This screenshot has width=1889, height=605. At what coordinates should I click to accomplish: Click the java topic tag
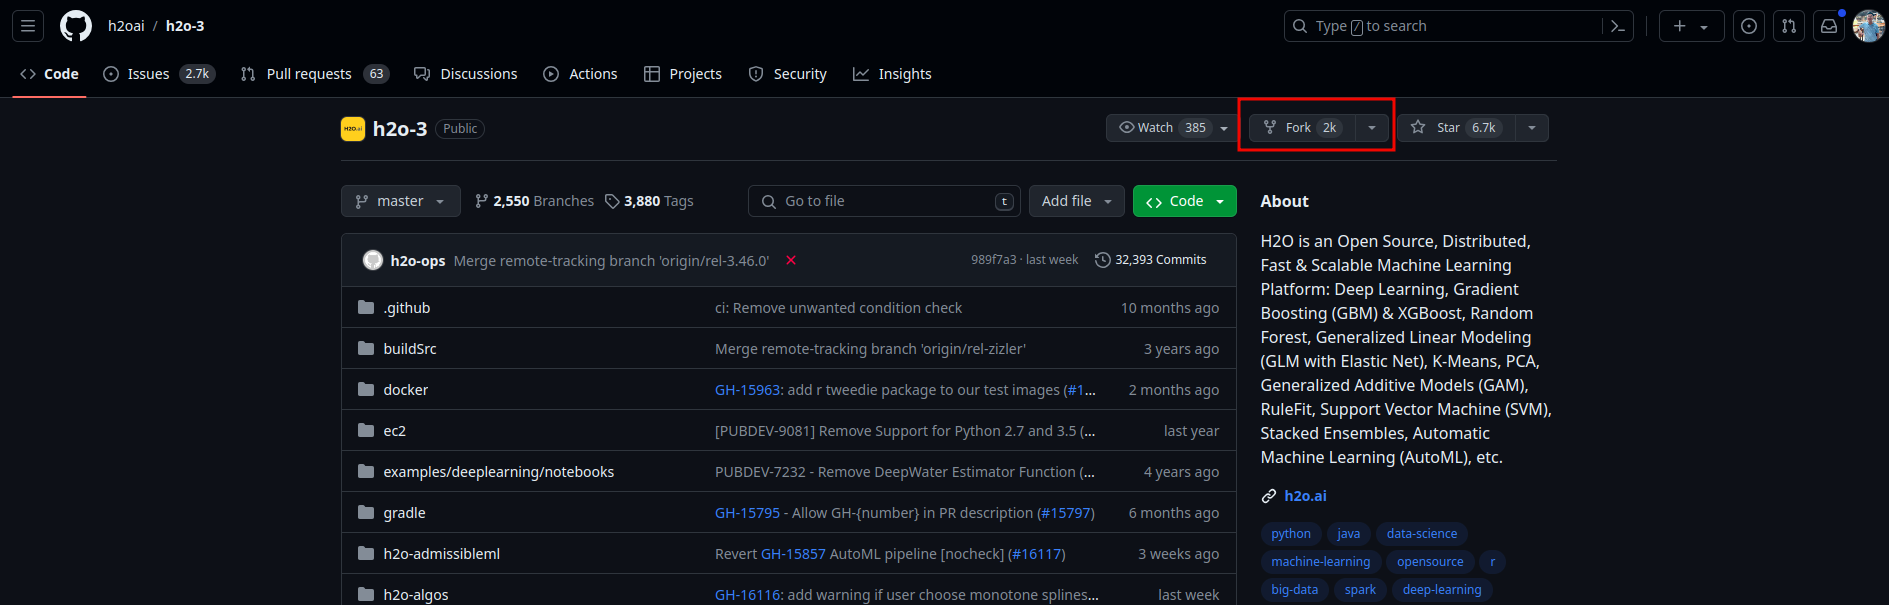click(1349, 534)
